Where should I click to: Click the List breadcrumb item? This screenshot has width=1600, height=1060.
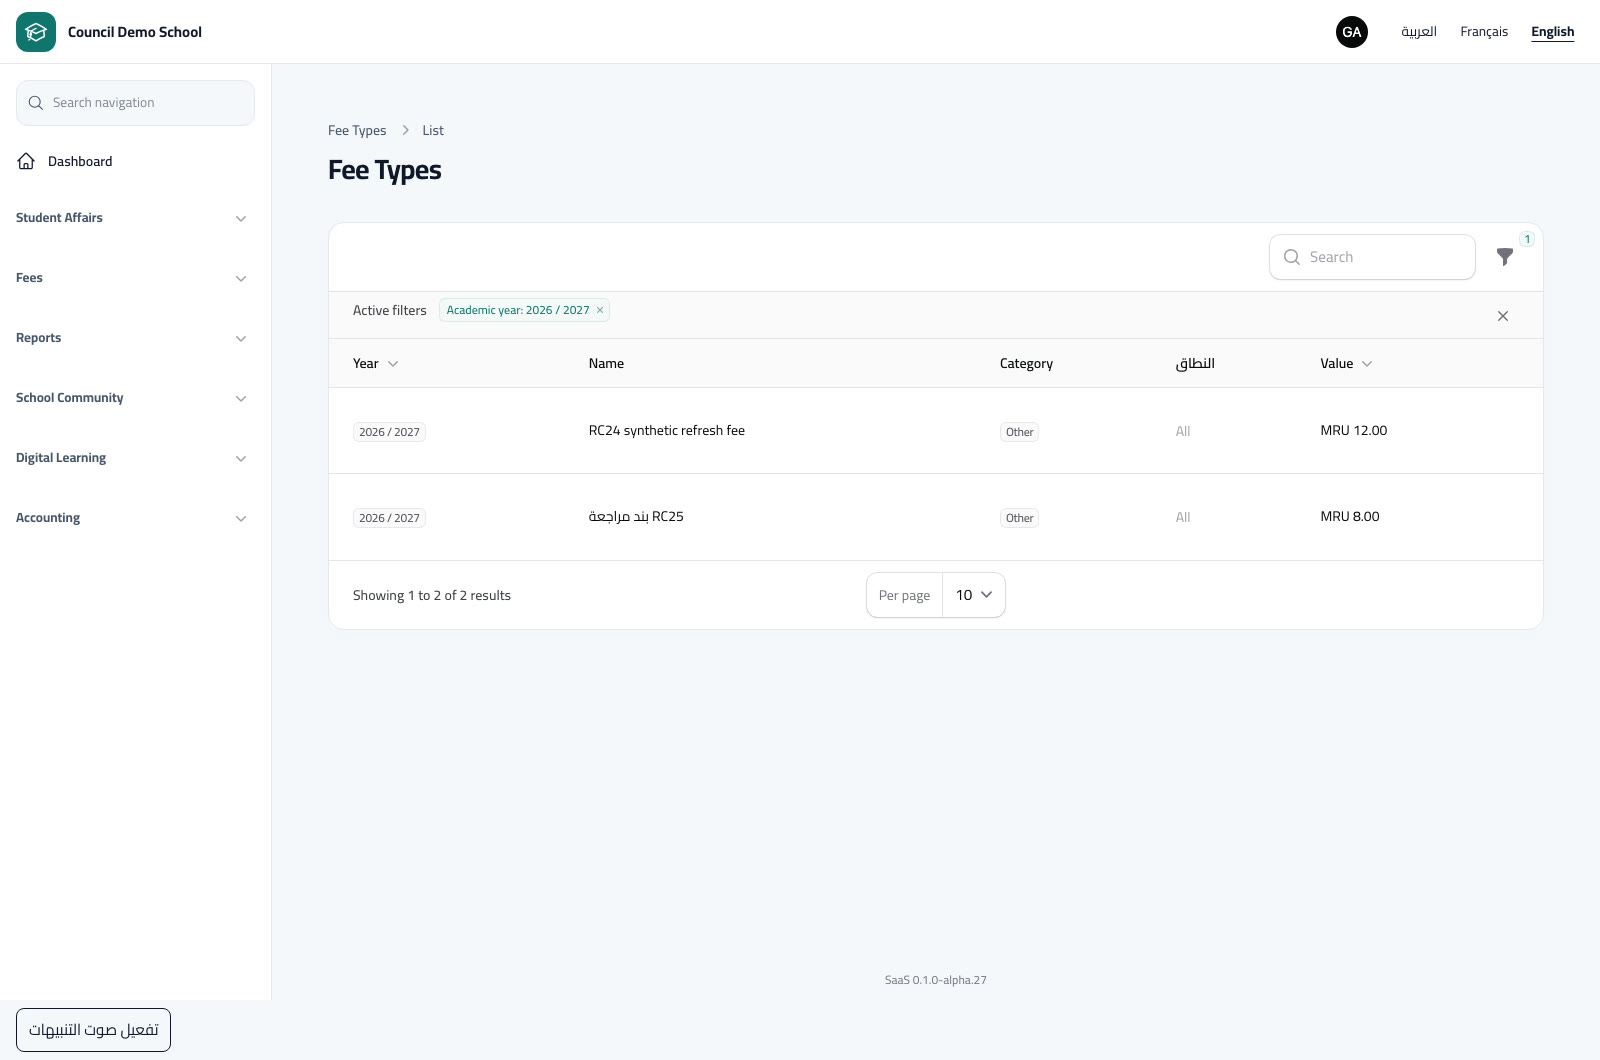[x=433, y=130]
